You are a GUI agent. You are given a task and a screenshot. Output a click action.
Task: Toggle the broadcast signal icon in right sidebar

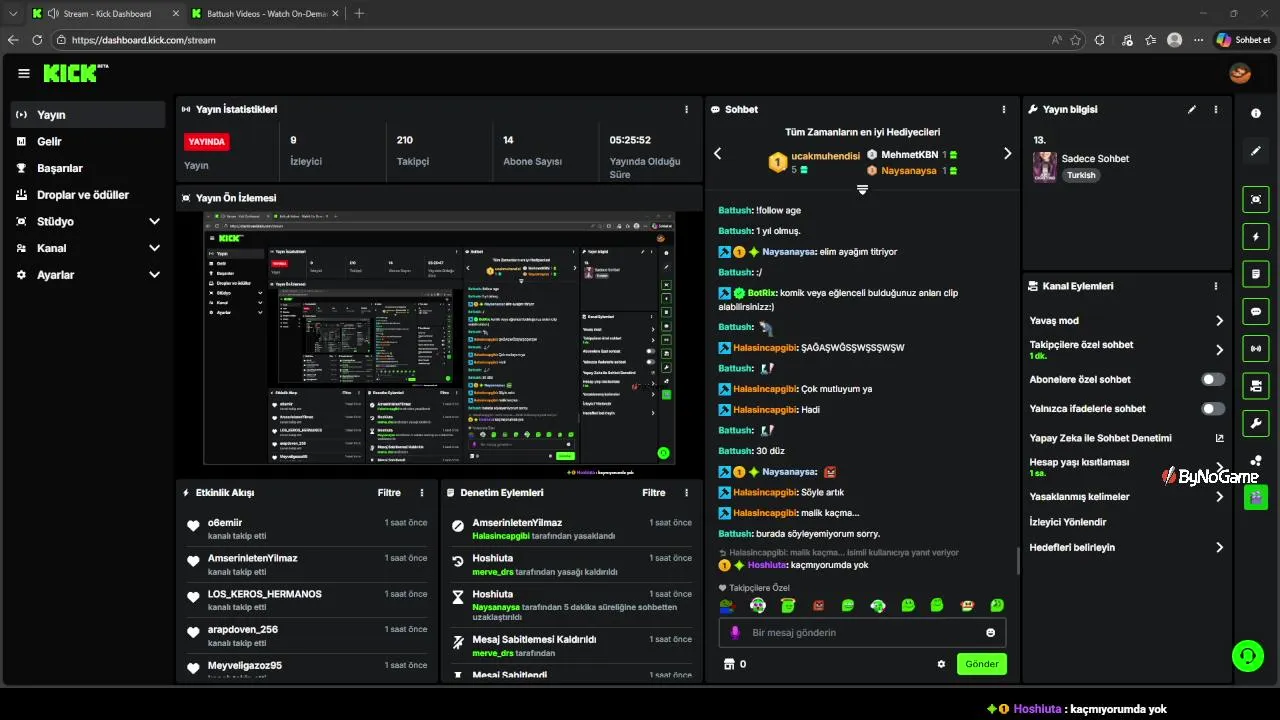[x=1256, y=348]
